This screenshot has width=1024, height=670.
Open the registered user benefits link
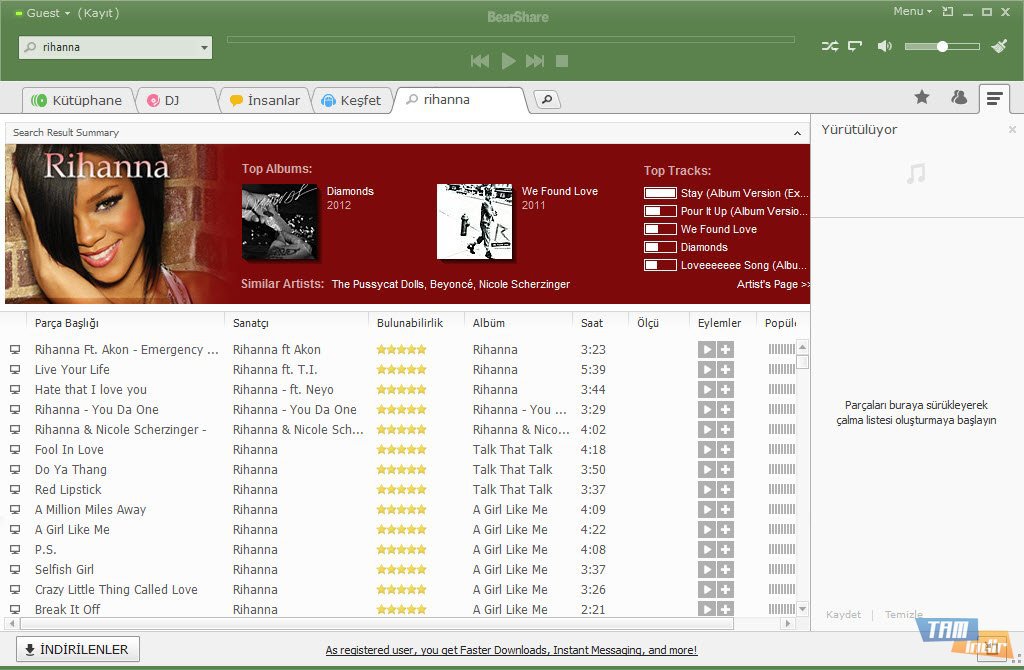pyautogui.click(x=511, y=650)
